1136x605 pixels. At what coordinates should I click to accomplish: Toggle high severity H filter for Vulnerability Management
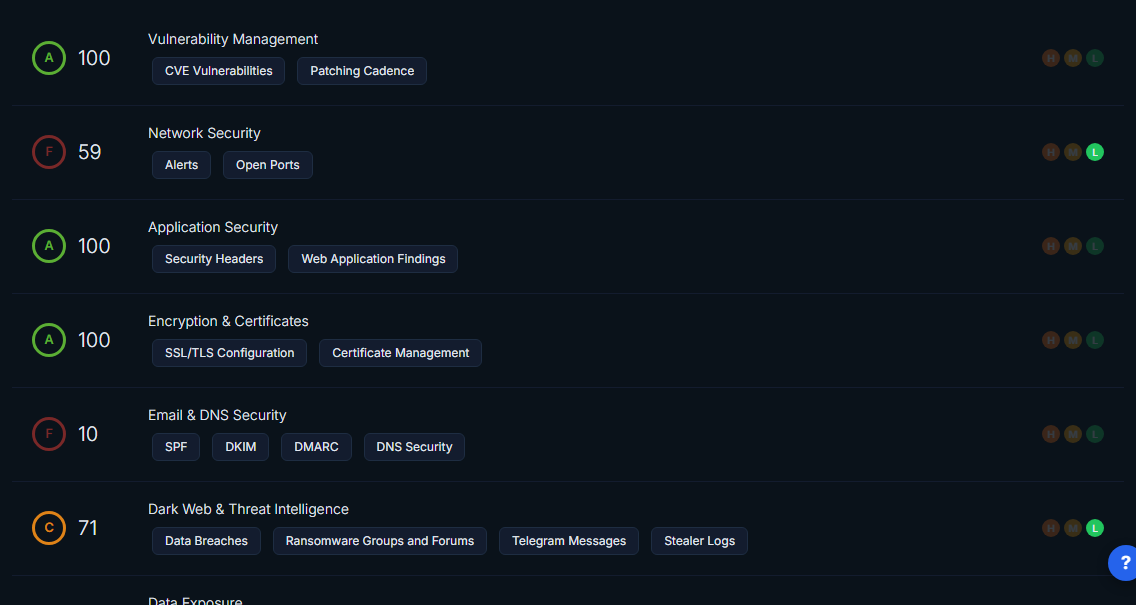point(1051,58)
